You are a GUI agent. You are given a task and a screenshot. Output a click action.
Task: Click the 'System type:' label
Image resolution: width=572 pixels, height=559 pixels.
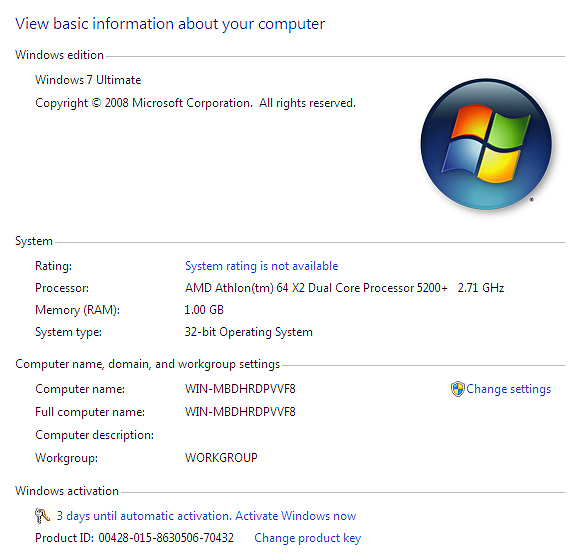[x=68, y=332]
